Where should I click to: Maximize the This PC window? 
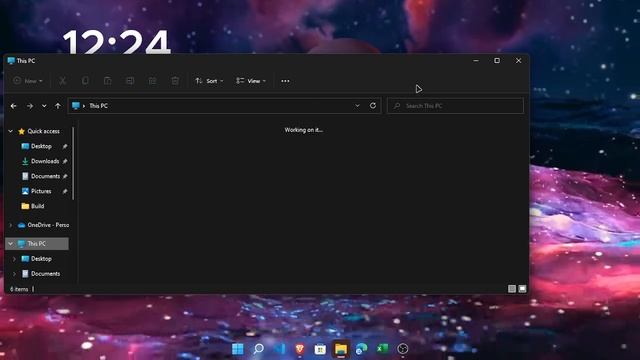pyautogui.click(x=497, y=60)
